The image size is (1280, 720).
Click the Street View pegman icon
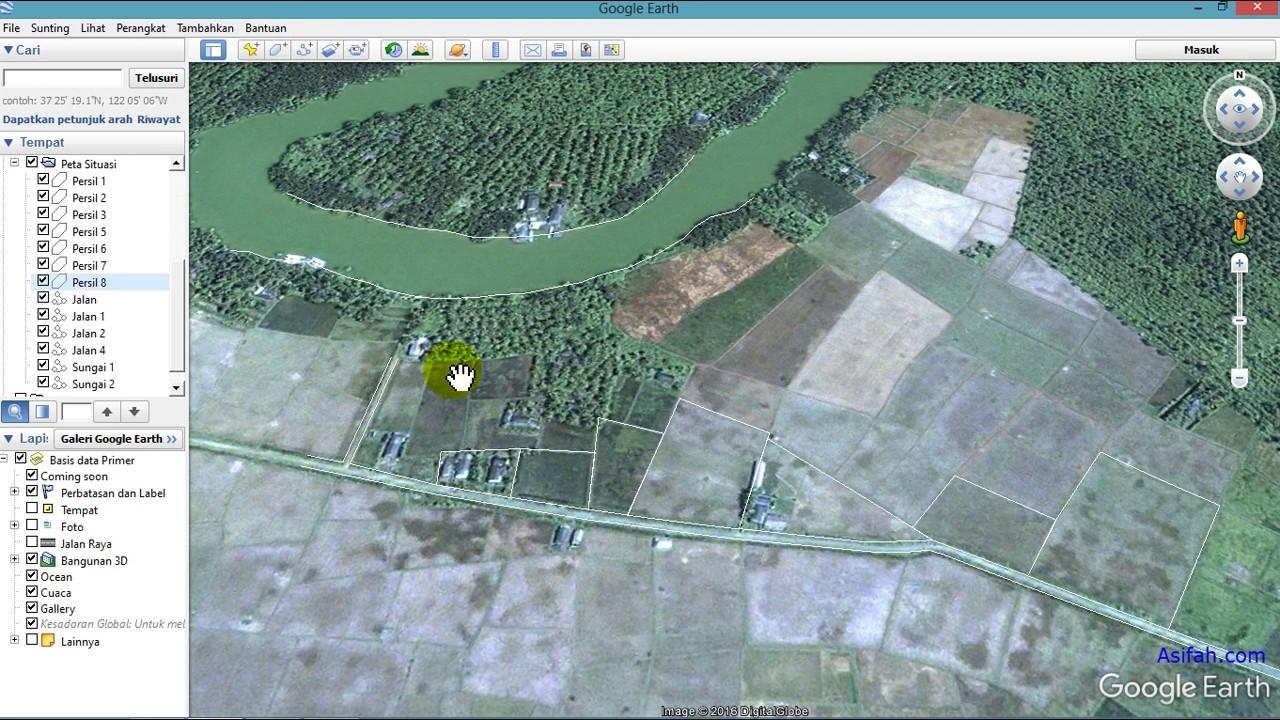[x=1240, y=227]
